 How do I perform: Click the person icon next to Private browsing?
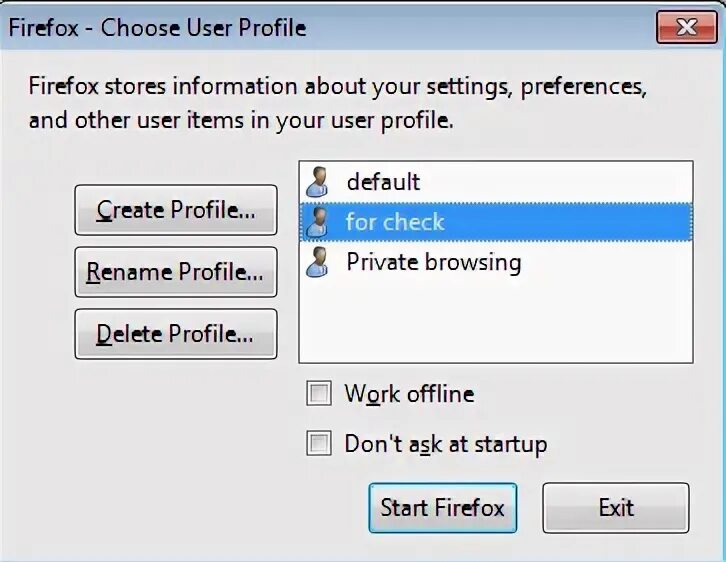(x=317, y=263)
